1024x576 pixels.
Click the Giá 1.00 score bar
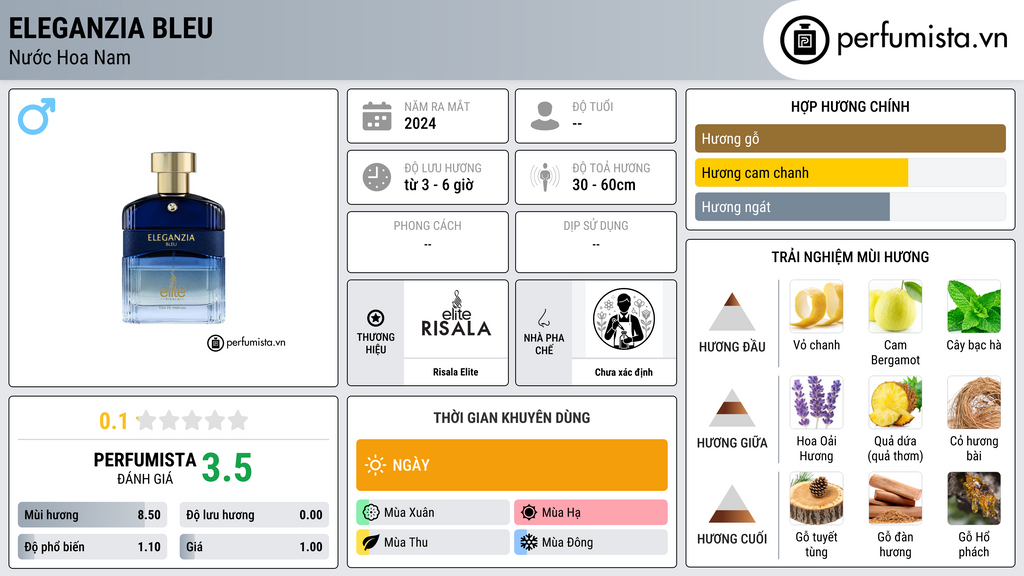pyautogui.click(x=254, y=547)
